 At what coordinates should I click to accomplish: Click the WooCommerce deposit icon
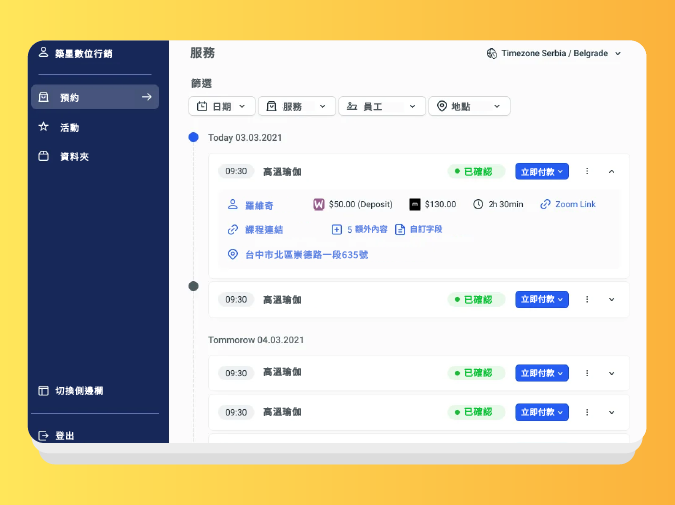click(319, 204)
